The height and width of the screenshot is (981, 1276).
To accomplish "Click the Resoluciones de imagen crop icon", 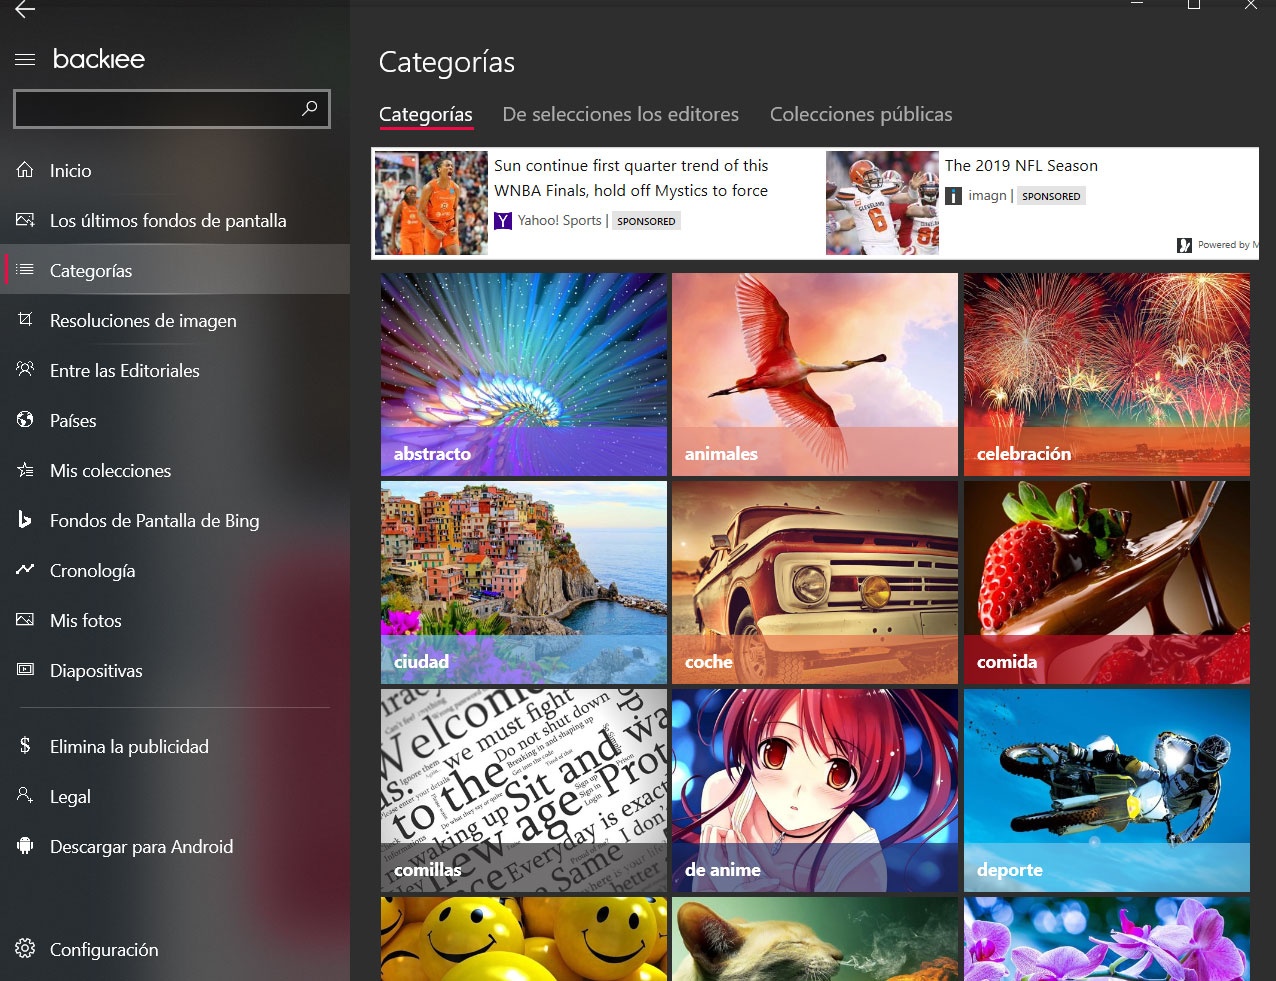I will [25, 320].
